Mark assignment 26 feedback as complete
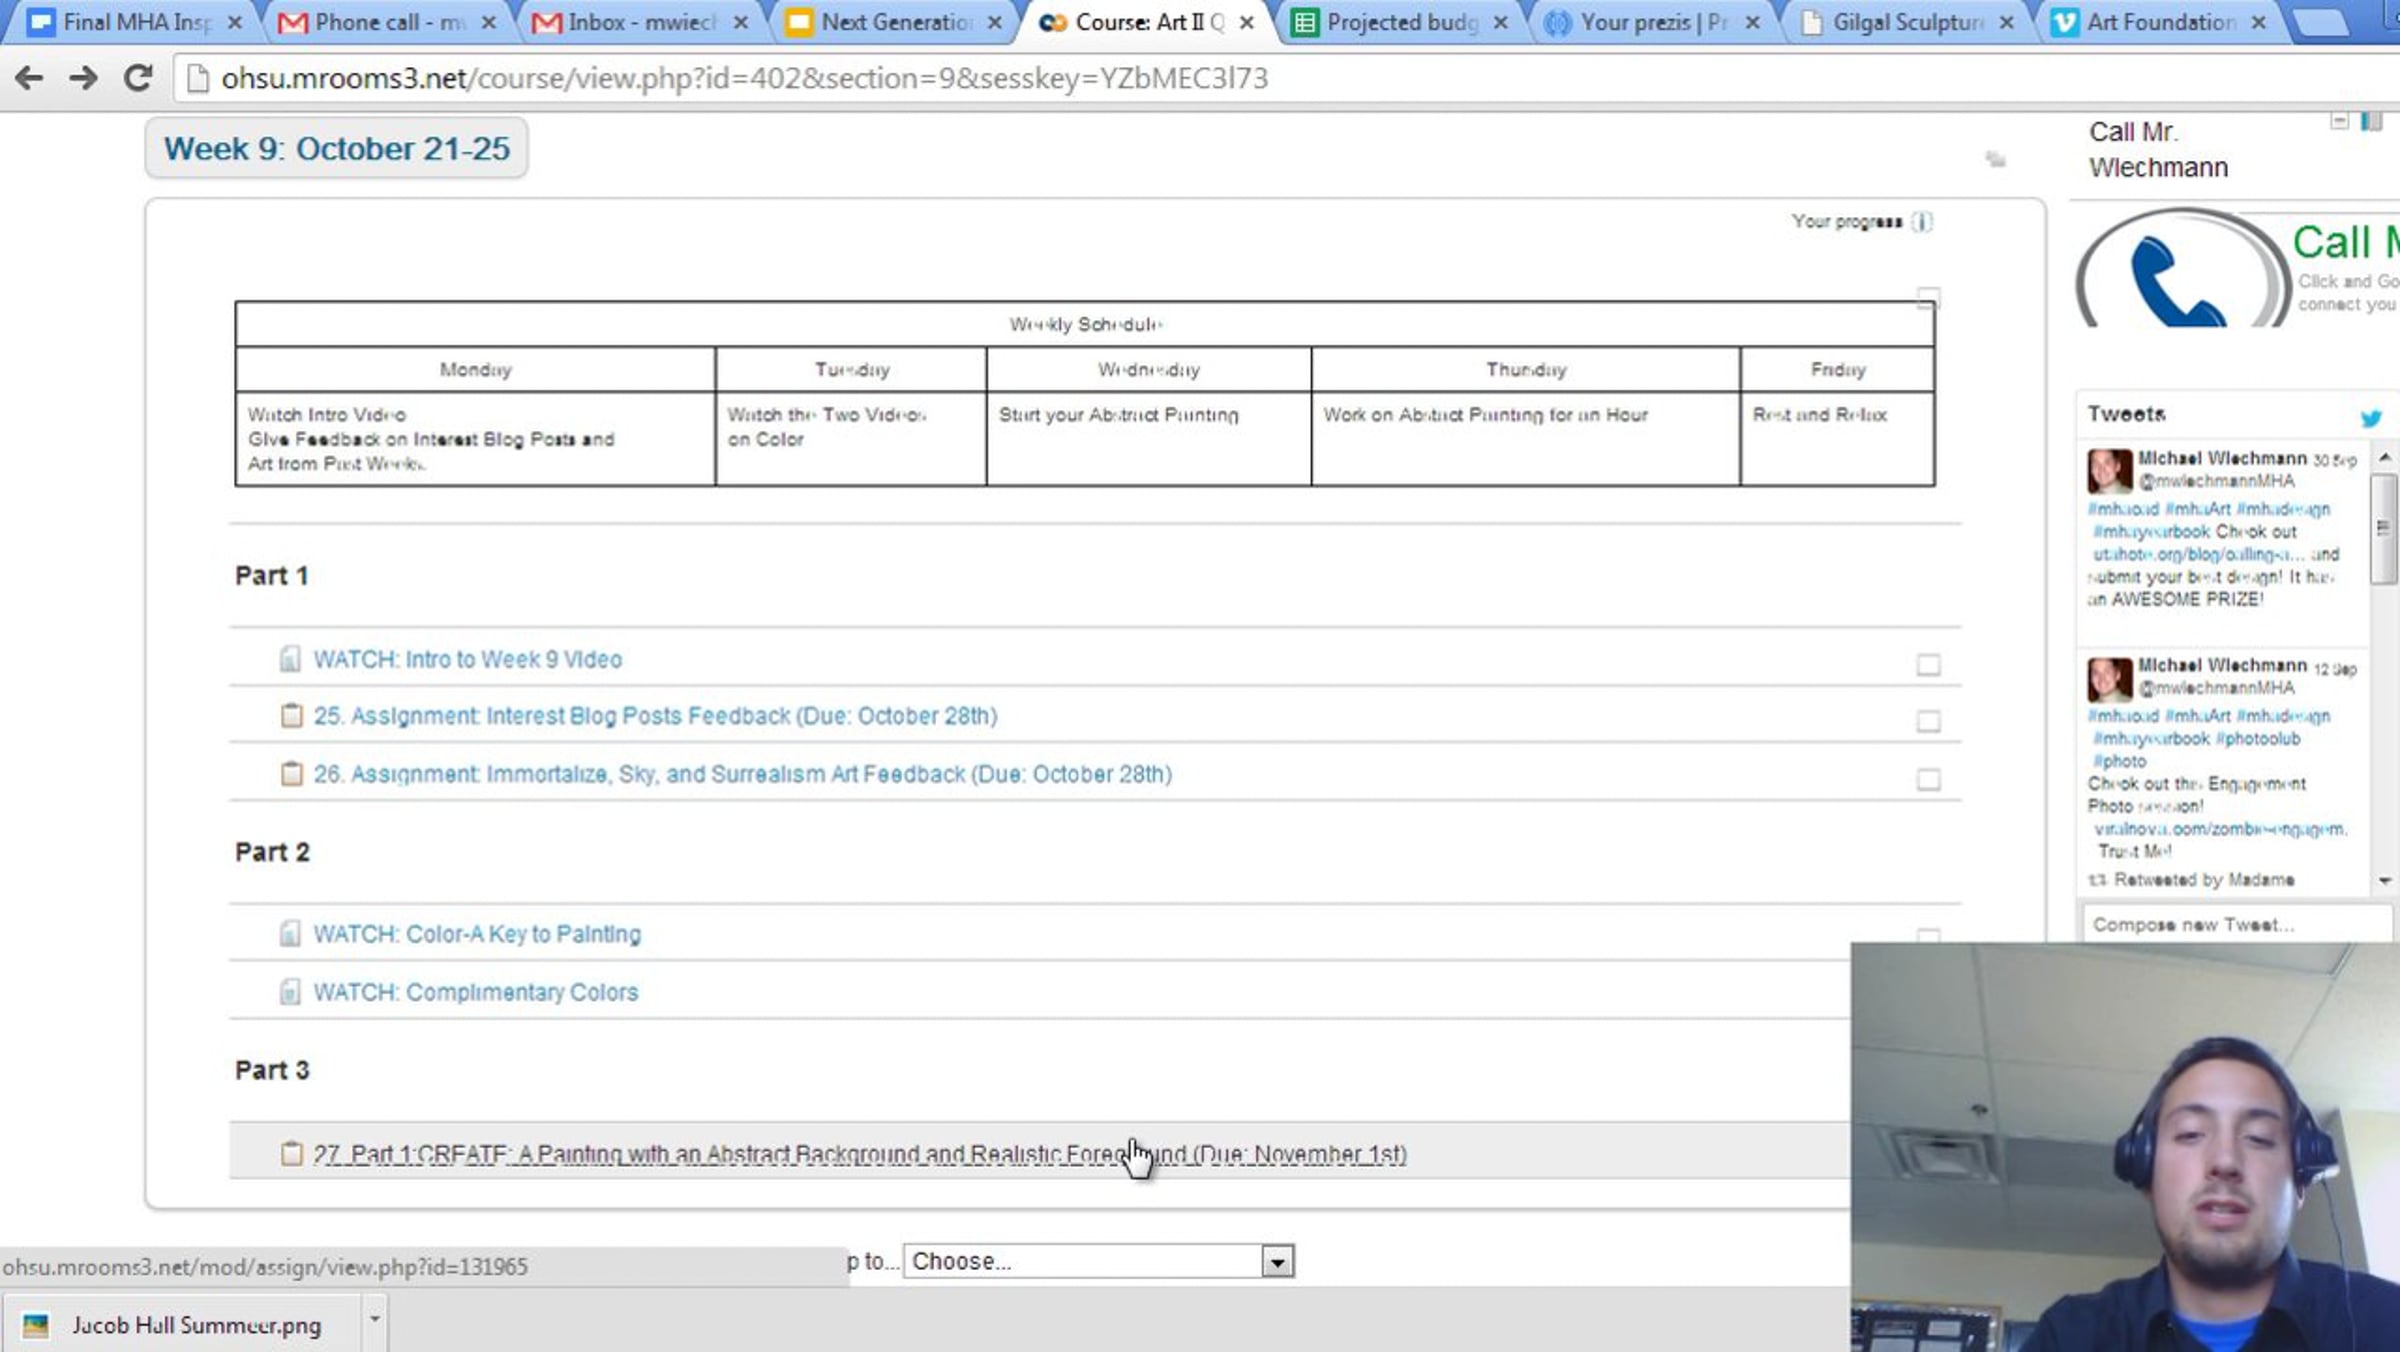2400x1352 pixels. click(1928, 780)
